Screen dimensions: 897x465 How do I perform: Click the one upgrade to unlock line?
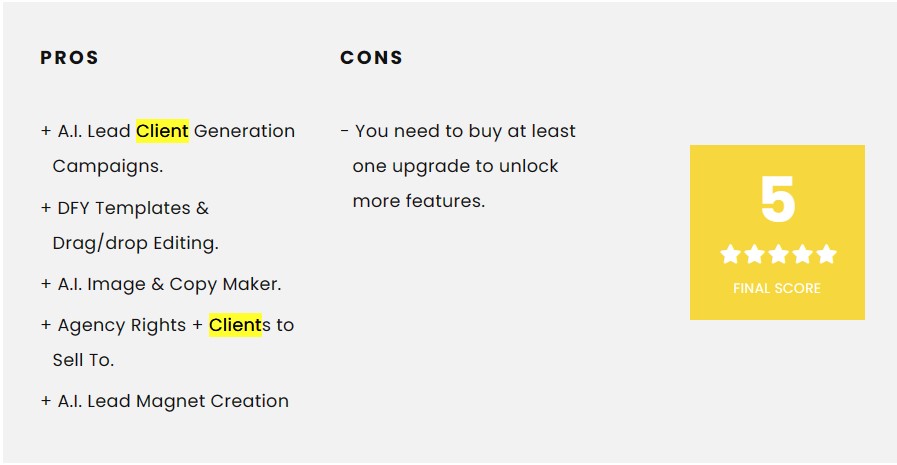pos(455,166)
